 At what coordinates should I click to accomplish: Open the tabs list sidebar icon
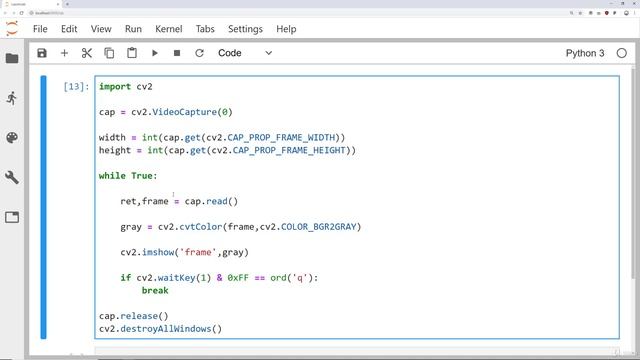pos(12,217)
